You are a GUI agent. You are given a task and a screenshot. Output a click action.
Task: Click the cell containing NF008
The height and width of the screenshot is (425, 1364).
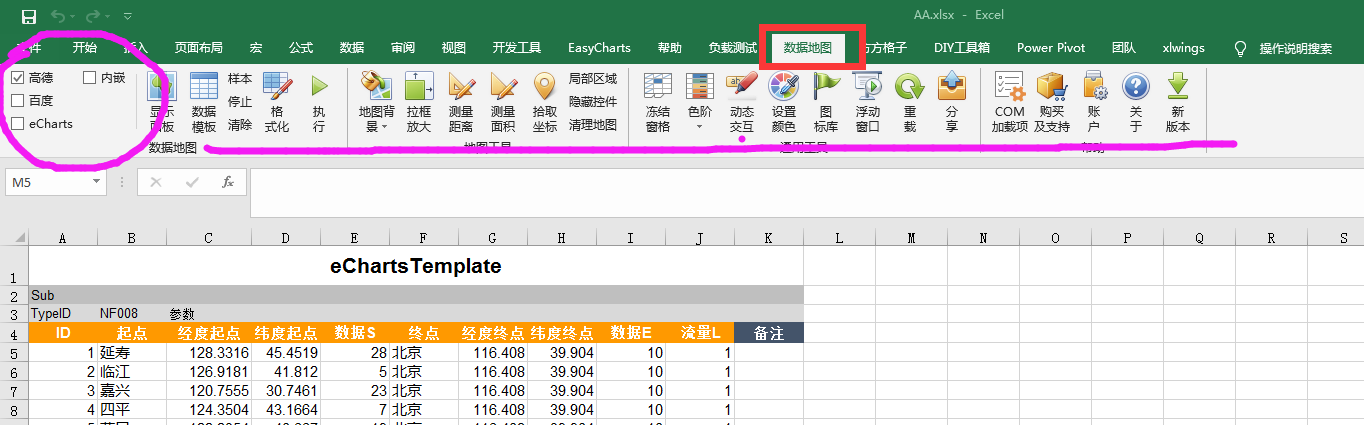point(132,313)
